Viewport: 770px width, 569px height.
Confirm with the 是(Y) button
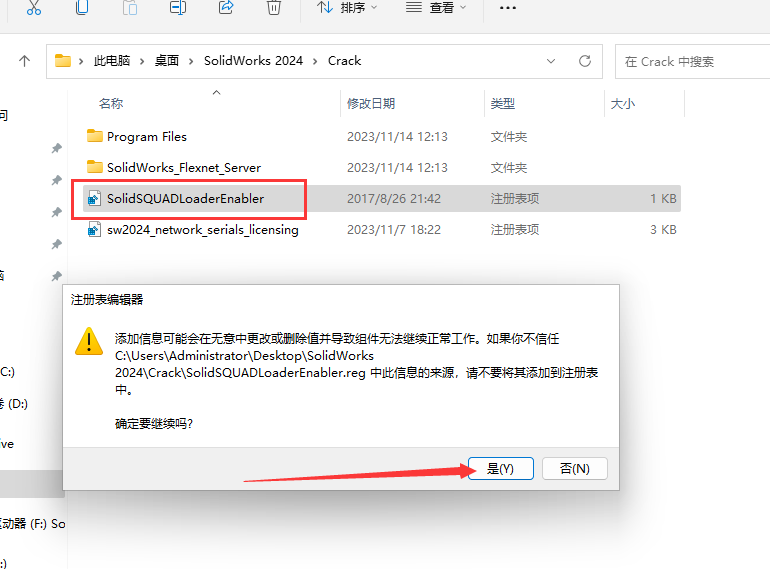pyautogui.click(x=499, y=468)
